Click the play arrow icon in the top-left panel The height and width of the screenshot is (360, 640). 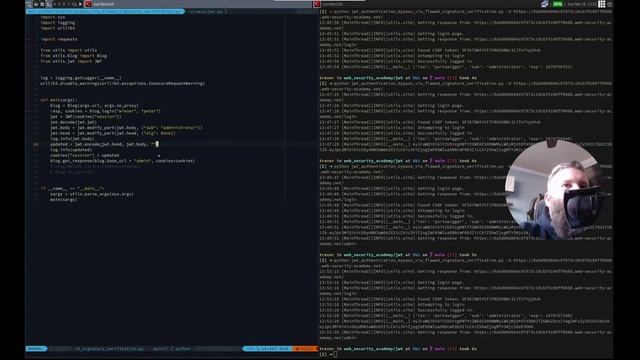80,4
